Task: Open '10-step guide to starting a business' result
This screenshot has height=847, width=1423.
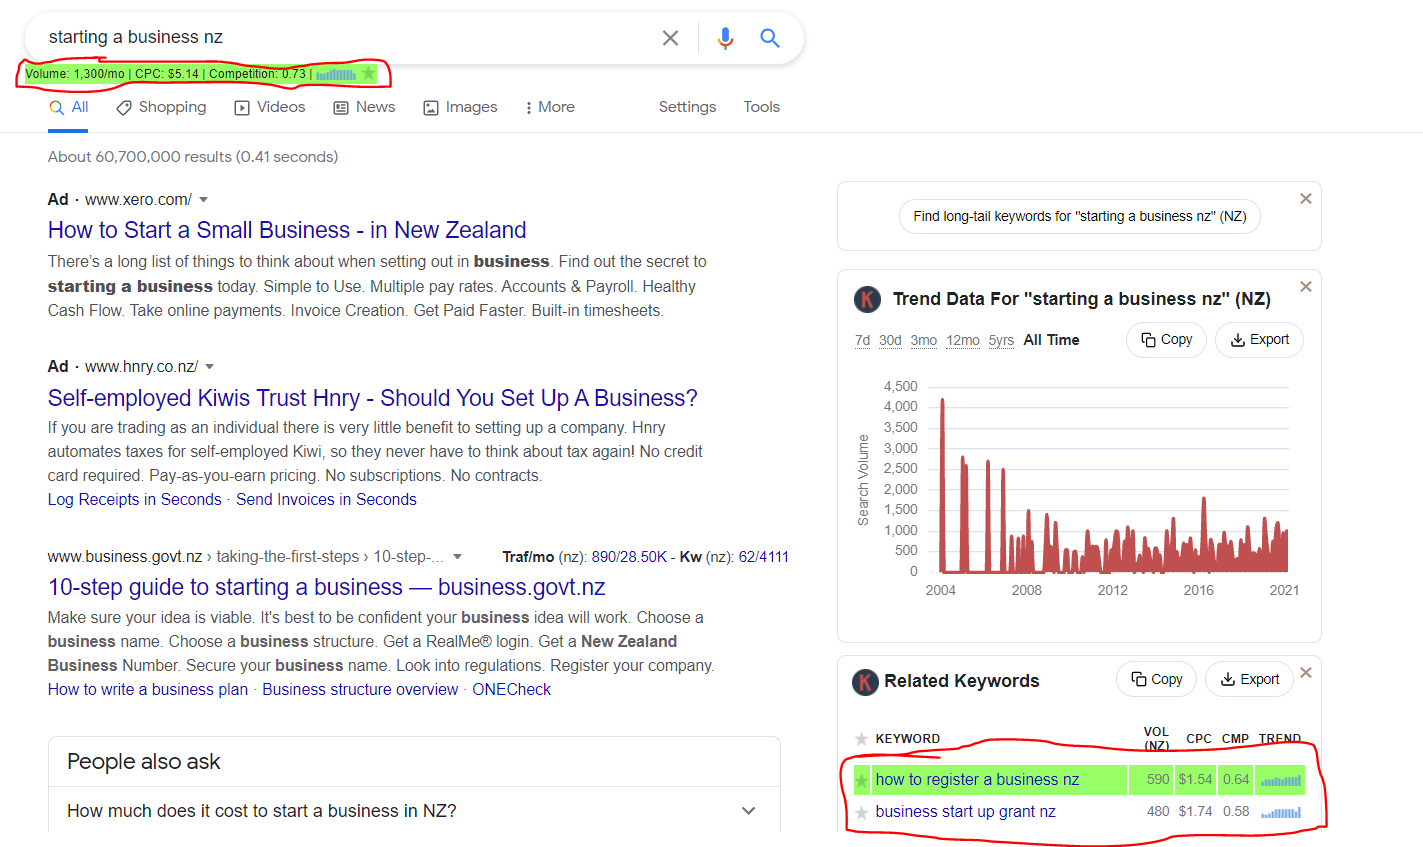Action: coord(327,587)
